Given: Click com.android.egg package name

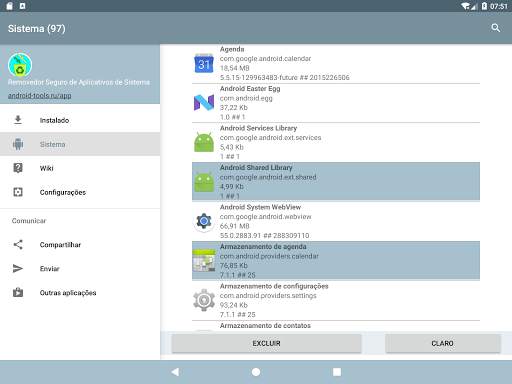Looking at the screenshot, I should (x=246, y=98).
